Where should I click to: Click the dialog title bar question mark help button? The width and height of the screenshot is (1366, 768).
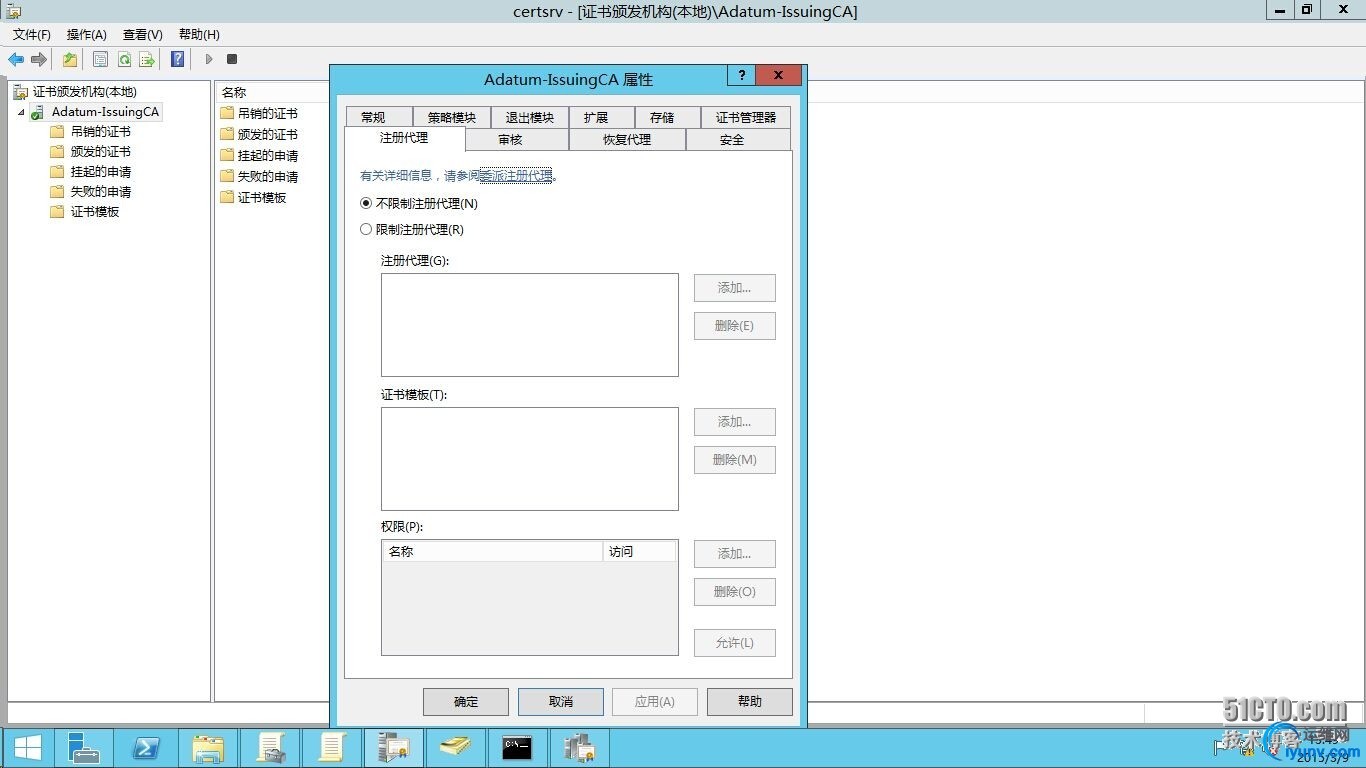[x=741, y=75]
